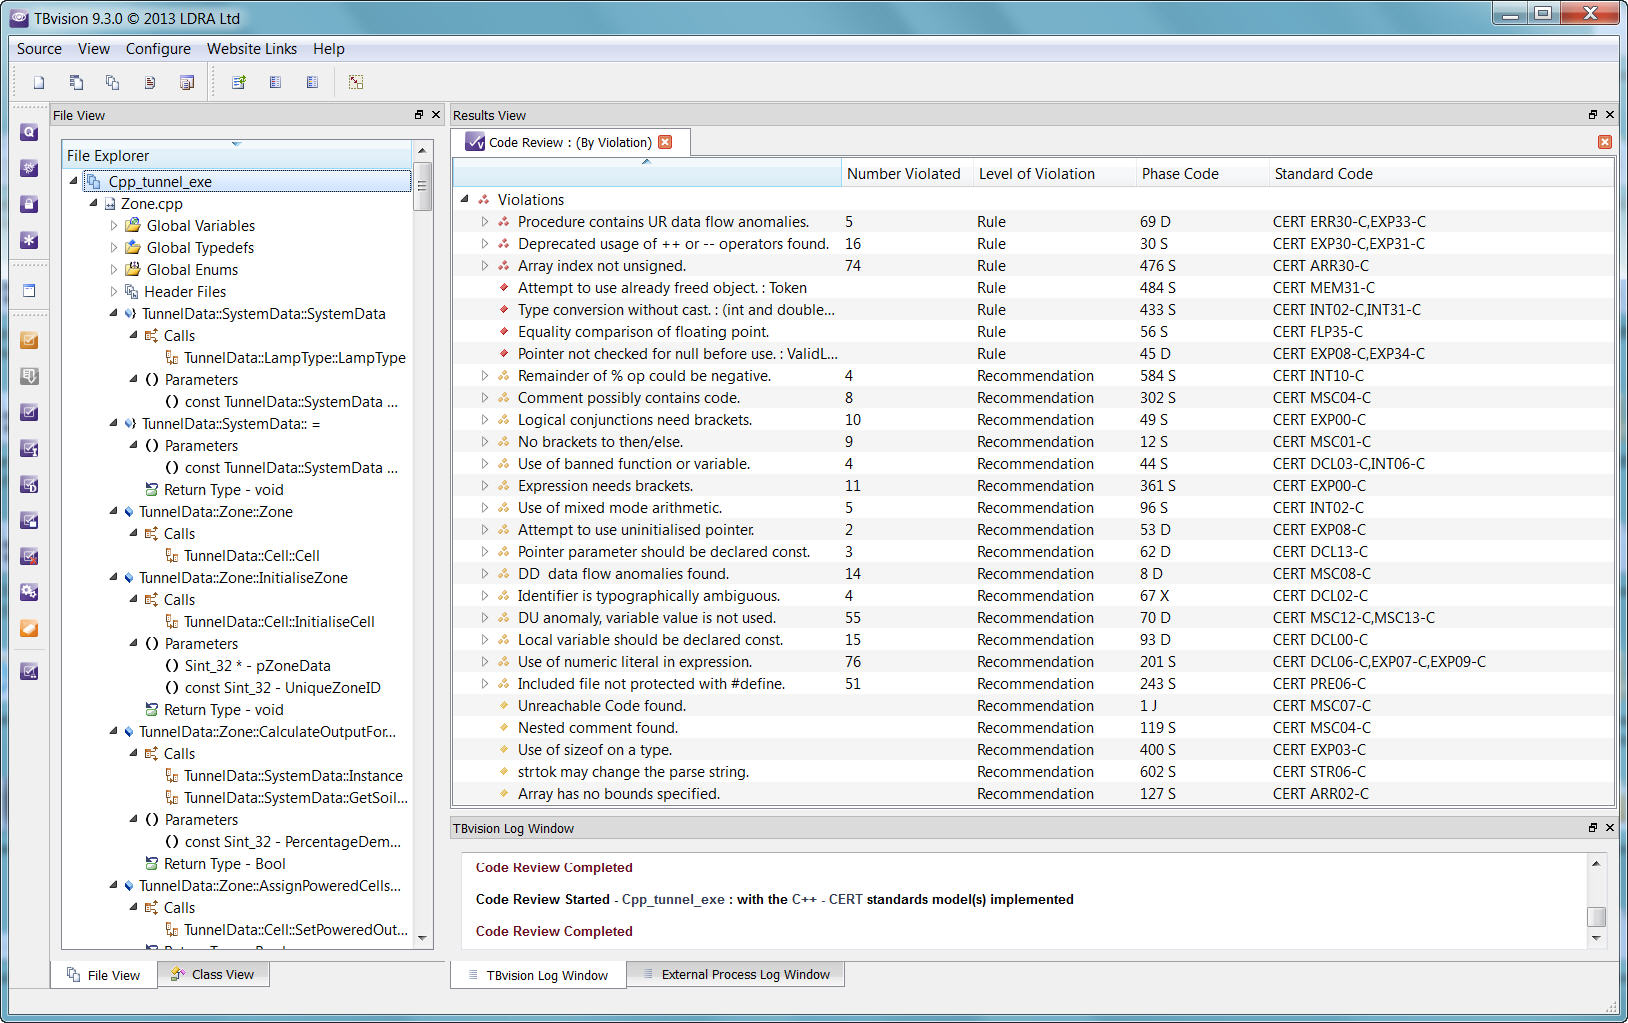
Task: Click the green-arrow list toolbar icon
Action: [x=239, y=83]
